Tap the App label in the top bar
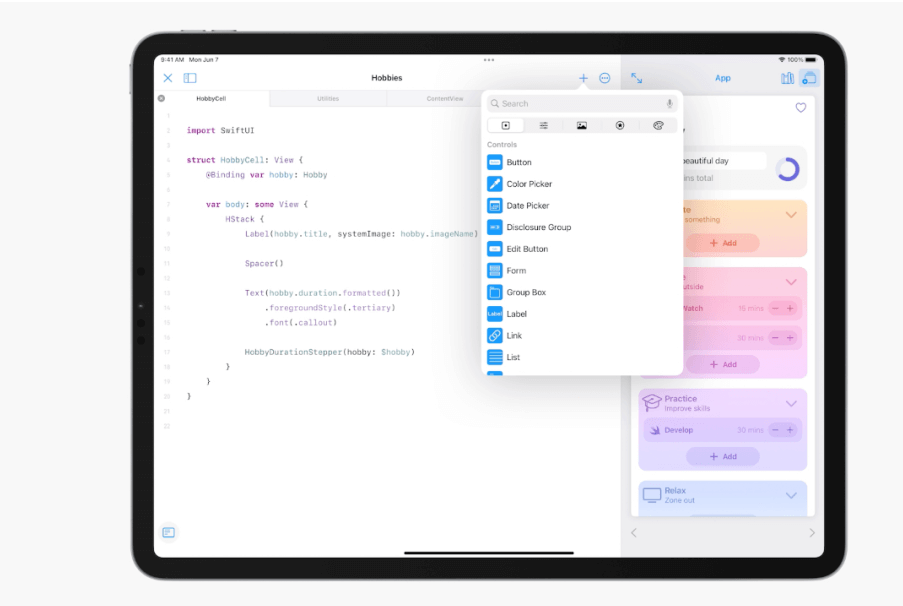The width and height of the screenshot is (903, 606). 722,77
